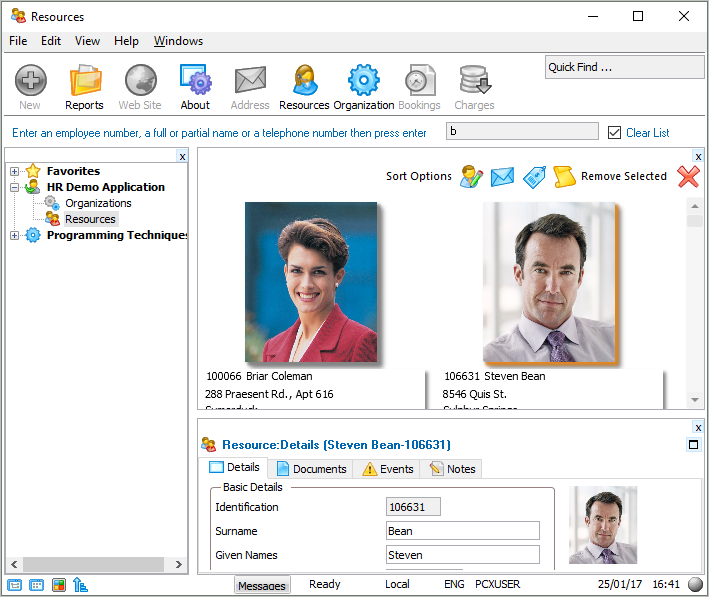Click the Web Site globe icon
The width and height of the screenshot is (709, 597).
tap(141, 81)
